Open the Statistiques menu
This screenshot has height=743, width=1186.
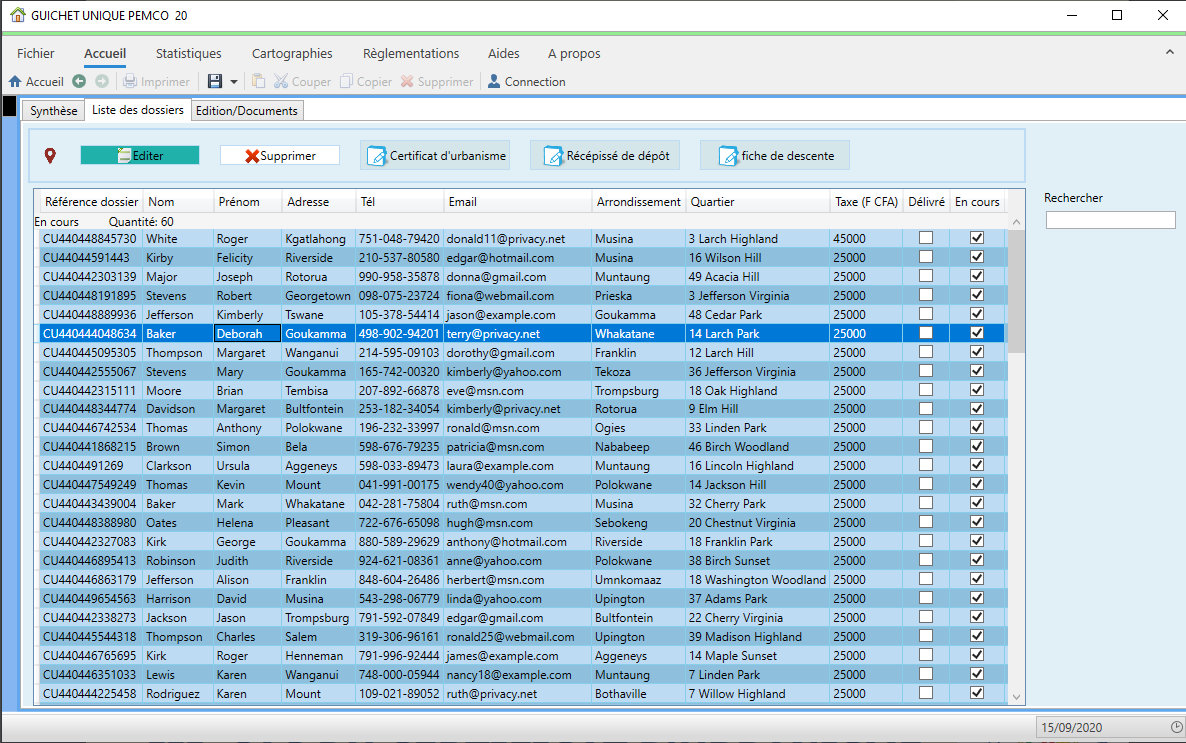point(188,54)
